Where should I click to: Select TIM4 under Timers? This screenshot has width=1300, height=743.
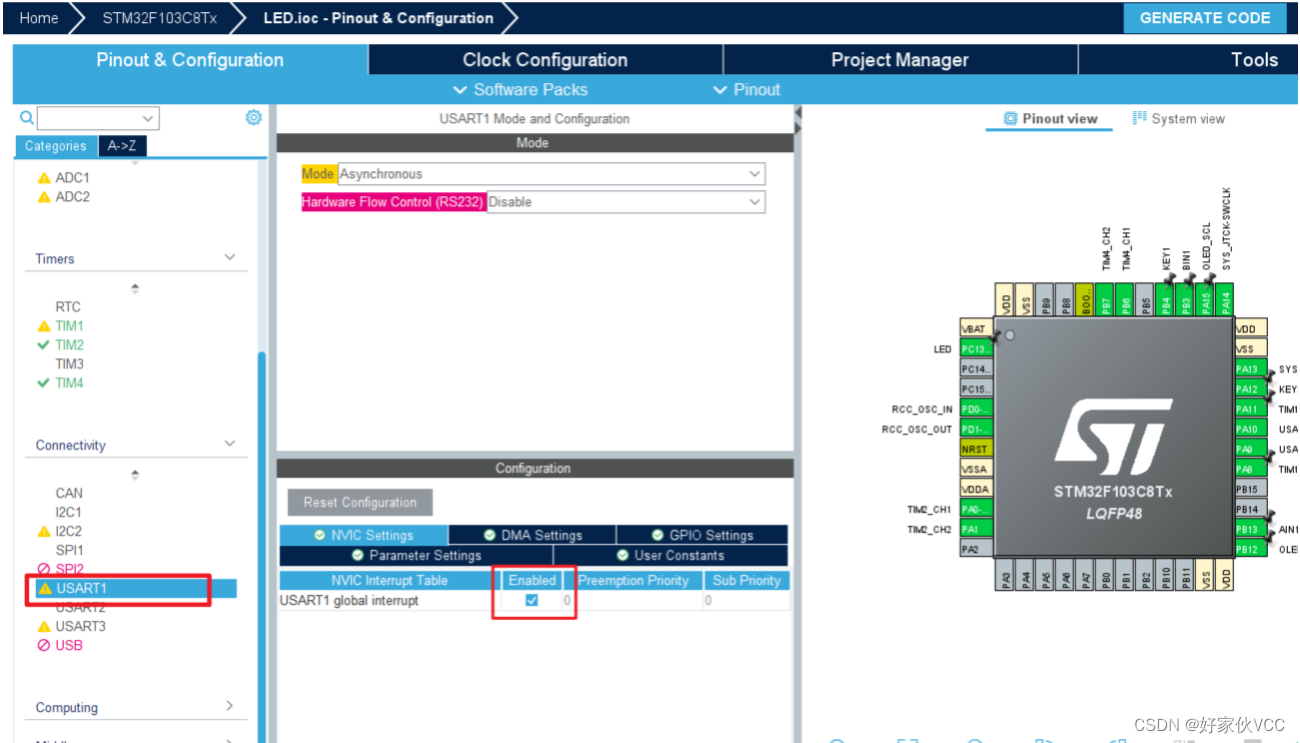[x=69, y=383]
